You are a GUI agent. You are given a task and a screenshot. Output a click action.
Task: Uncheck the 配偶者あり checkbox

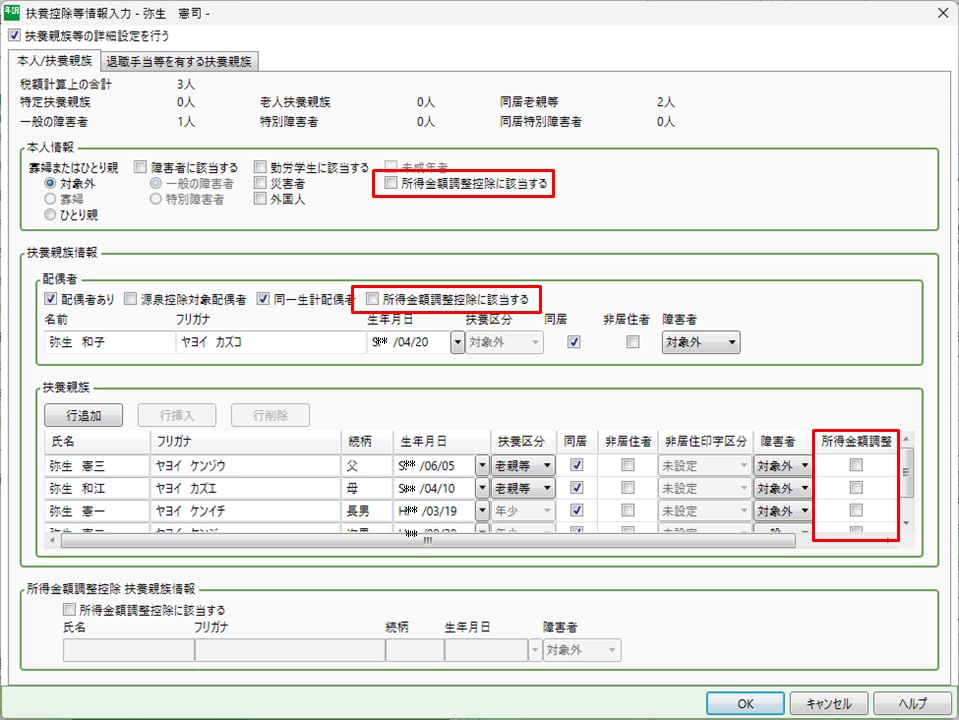pyautogui.click(x=51, y=298)
